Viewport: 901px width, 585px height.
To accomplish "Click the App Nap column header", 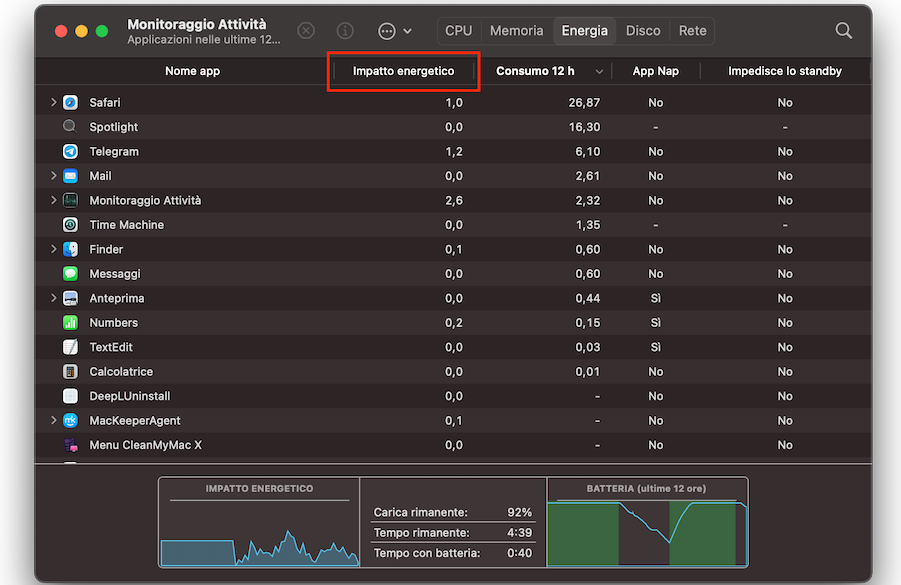I will [655, 71].
